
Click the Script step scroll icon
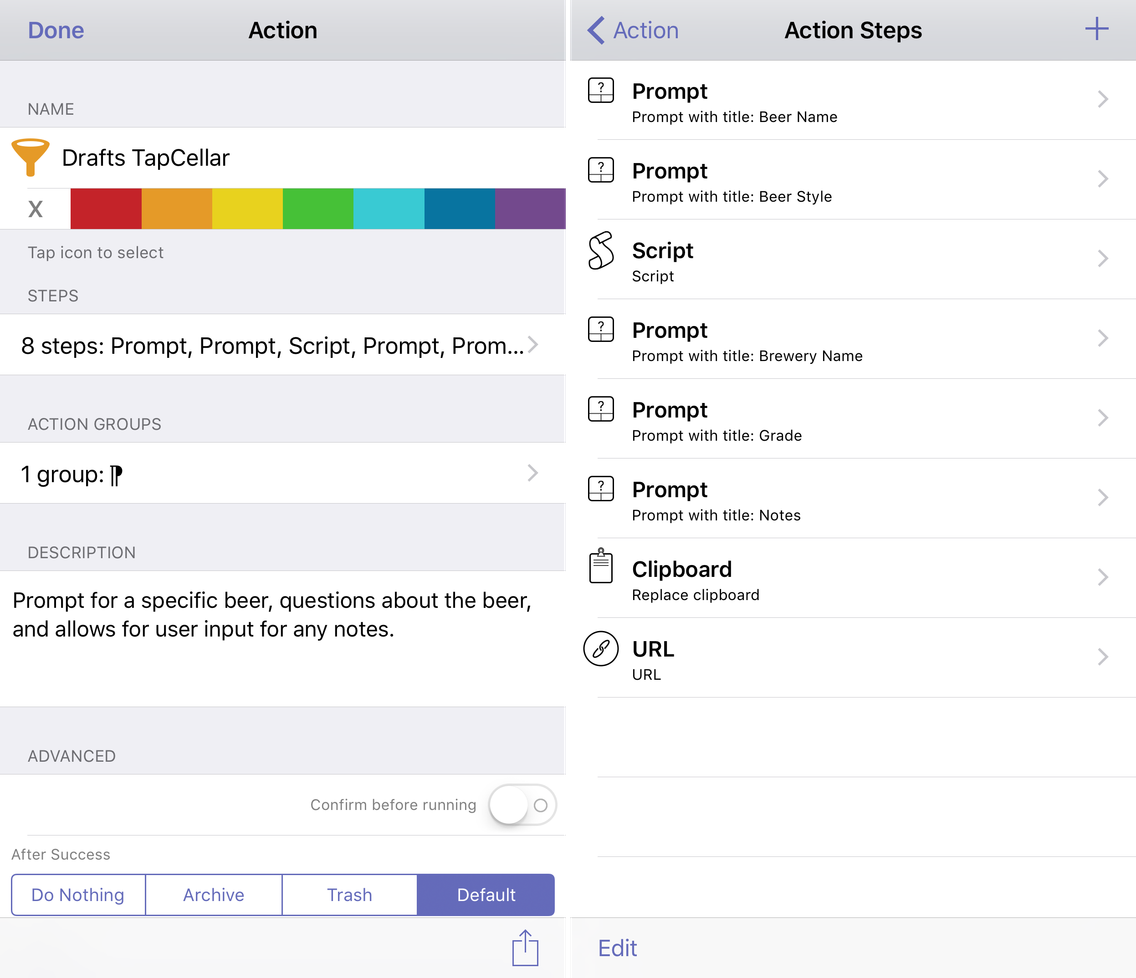(x=600, y=252)
